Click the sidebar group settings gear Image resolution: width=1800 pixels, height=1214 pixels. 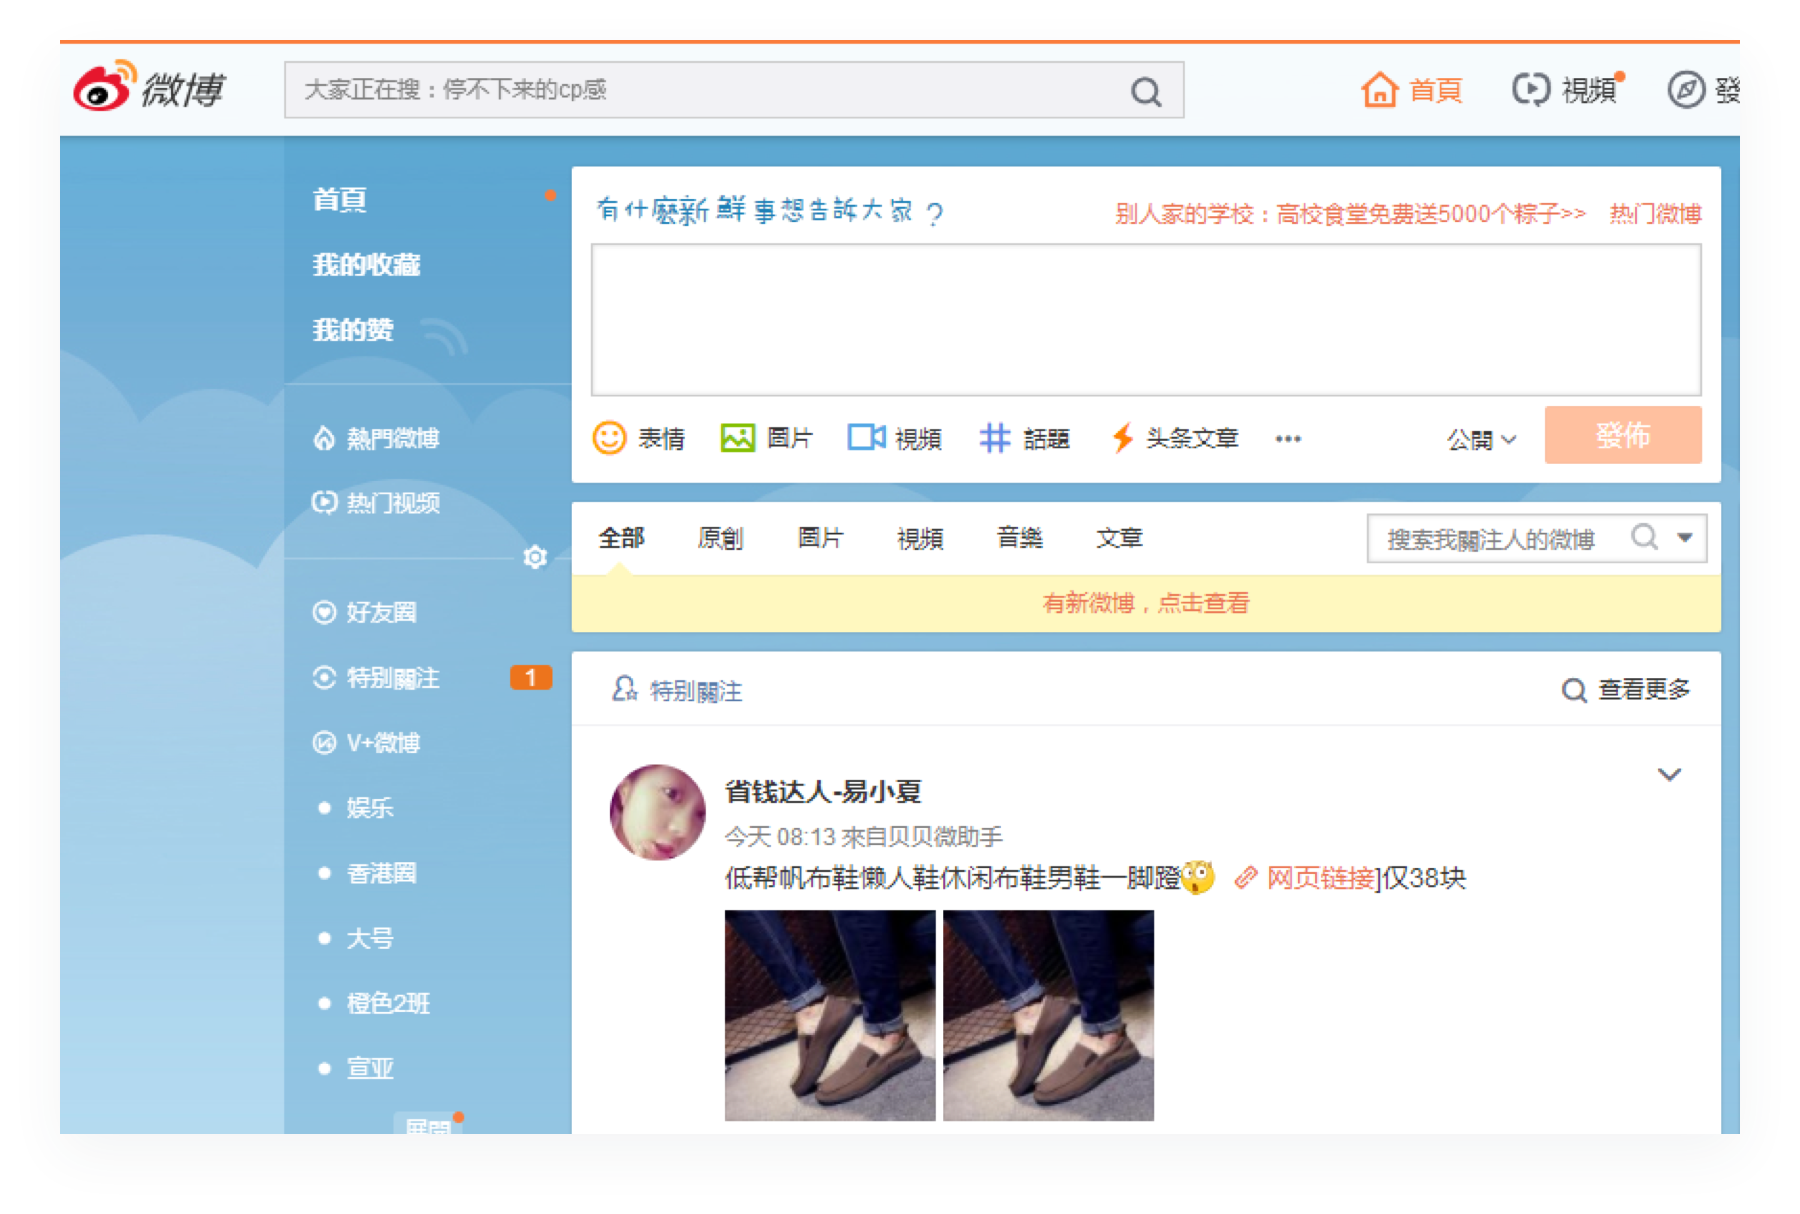535,557
